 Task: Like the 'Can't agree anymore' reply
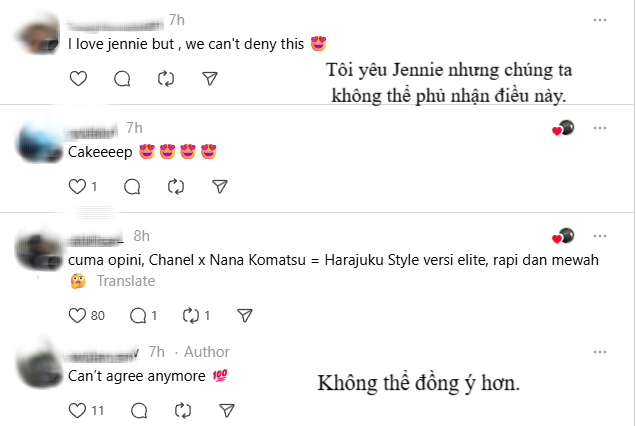click(78, 410)
